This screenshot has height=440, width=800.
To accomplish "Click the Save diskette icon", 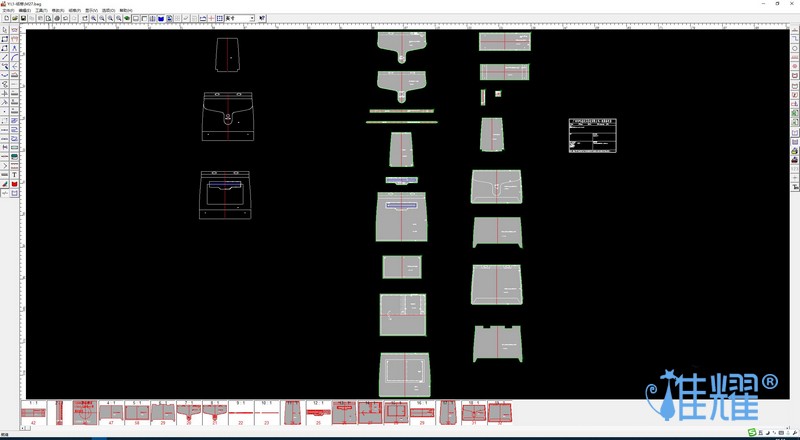I will click(x=23, y=18).
